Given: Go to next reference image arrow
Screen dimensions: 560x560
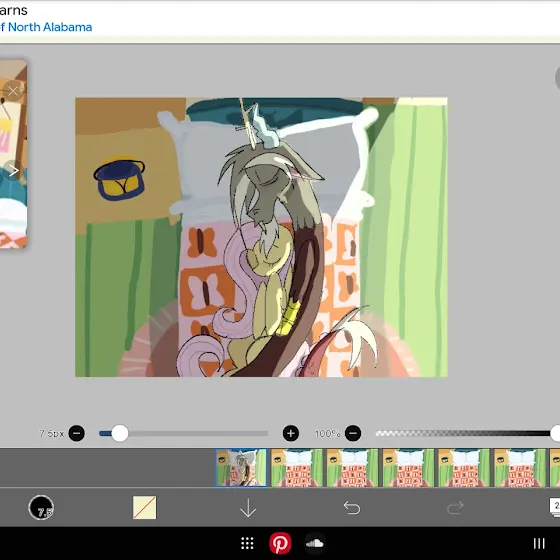Looking at the screenshot, I should coord(14,170).
